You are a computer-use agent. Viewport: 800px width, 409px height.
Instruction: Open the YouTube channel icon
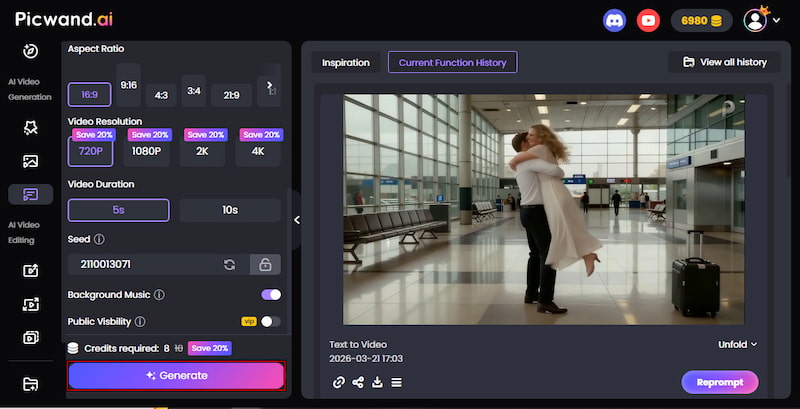[x=649, y=20]
